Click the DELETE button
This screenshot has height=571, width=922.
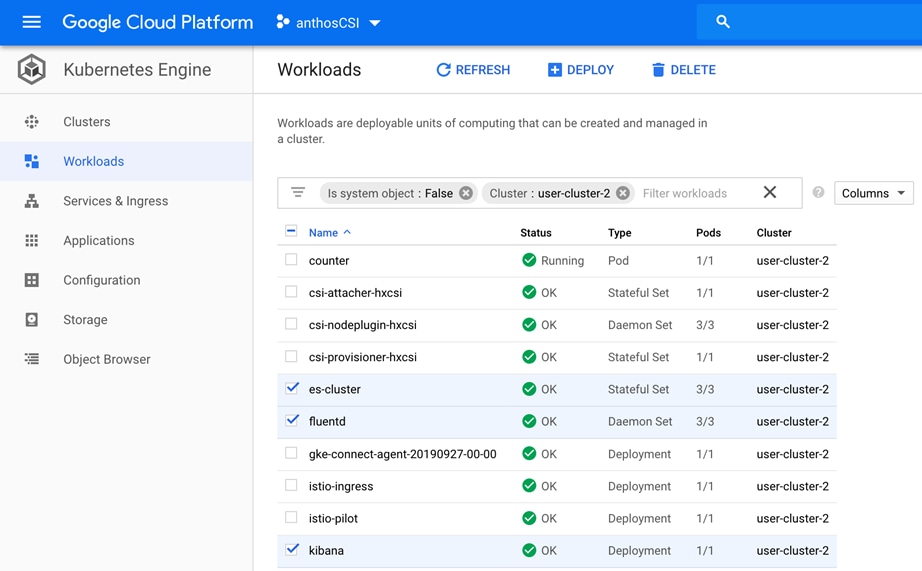point(684,70)
